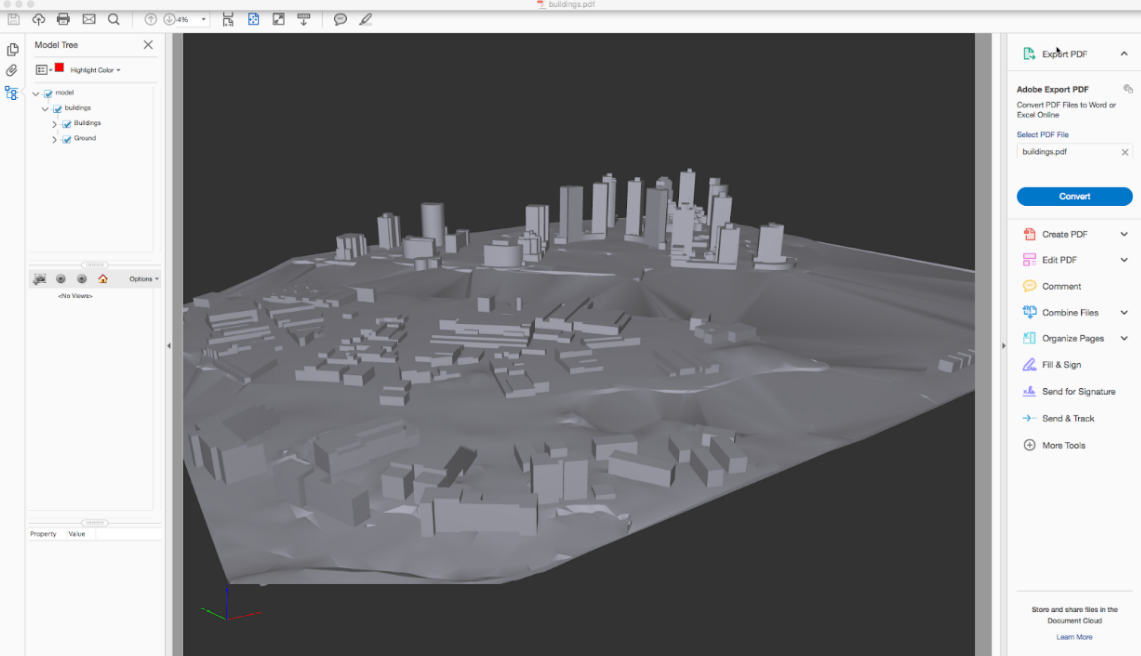The width and height of the screenshot is (1141, 656).
Task: Open the Search tool
Action: click(x=113, y=18)
